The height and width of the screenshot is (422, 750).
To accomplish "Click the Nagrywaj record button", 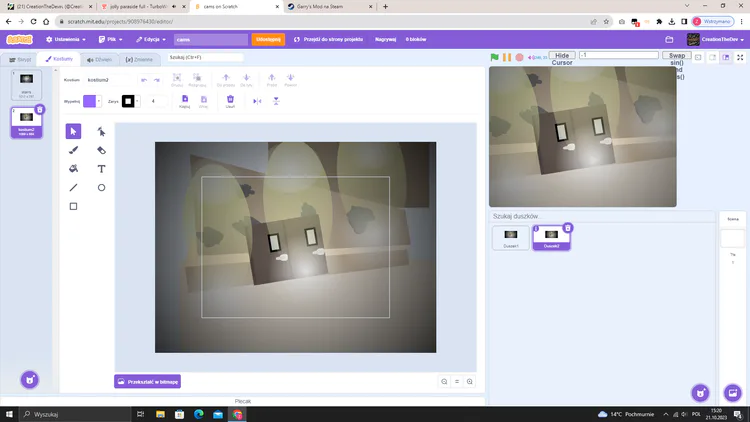I will click(386, 39).
